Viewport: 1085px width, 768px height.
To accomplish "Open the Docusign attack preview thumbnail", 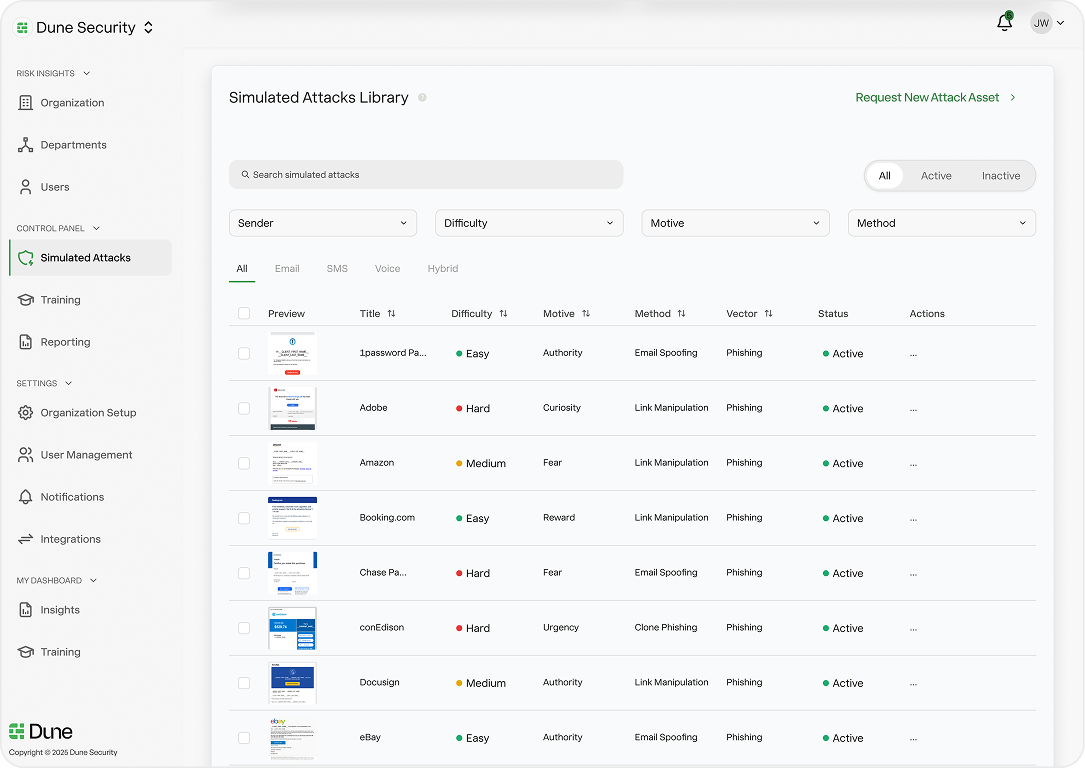I will [x=292, y=683].
